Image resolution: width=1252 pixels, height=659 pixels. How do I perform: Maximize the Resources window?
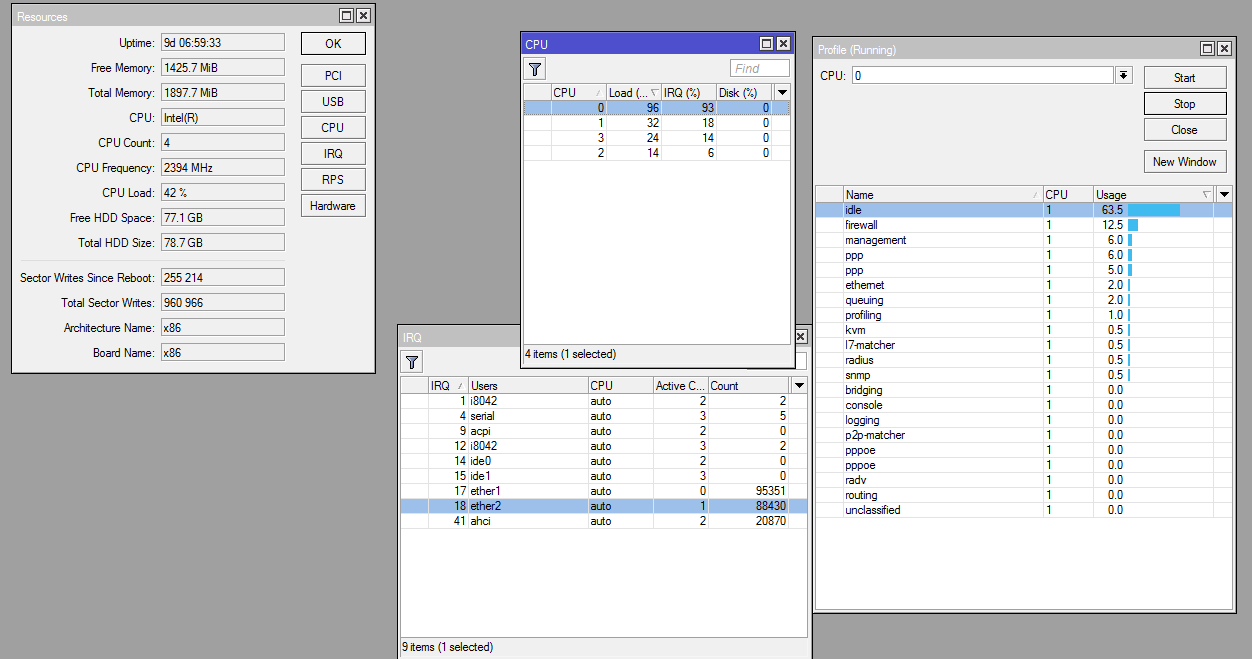click(346, 16)
